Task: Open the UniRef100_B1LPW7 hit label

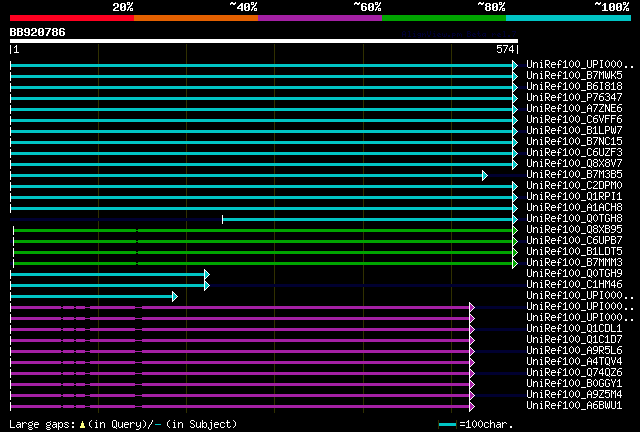Action: pyautogui.click(x=574, y=131)
